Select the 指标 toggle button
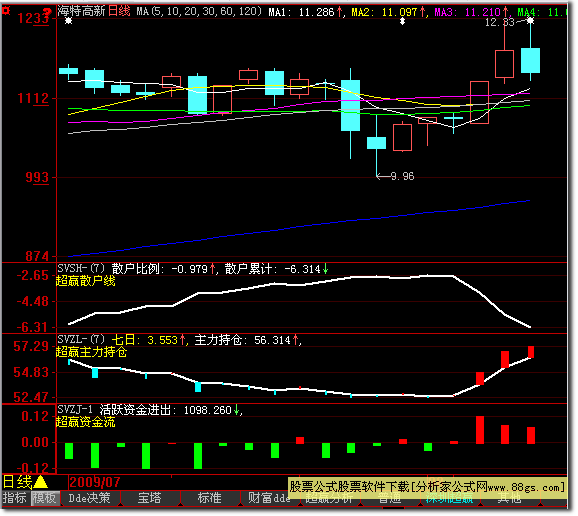This screenshot has height=516, width=578. point(15,498)
